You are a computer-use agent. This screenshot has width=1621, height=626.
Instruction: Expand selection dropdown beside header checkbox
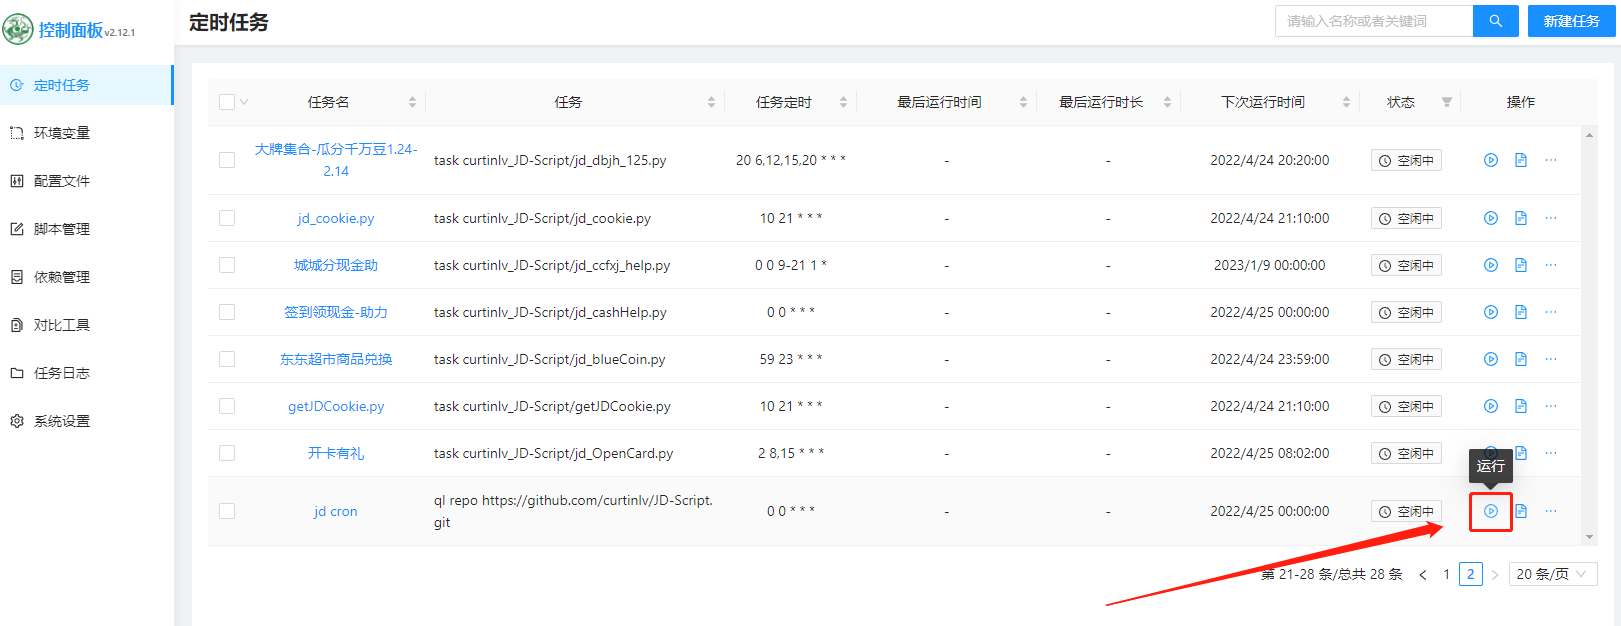pos(244,102)
